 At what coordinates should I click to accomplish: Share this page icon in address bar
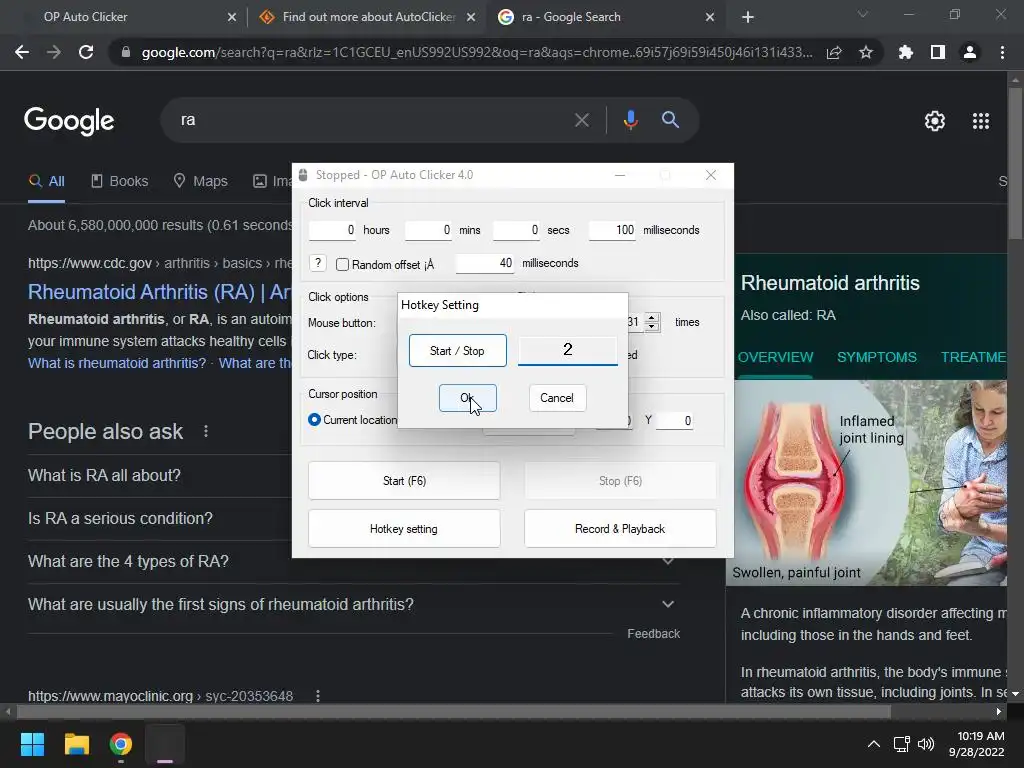(x=834, y=52)
